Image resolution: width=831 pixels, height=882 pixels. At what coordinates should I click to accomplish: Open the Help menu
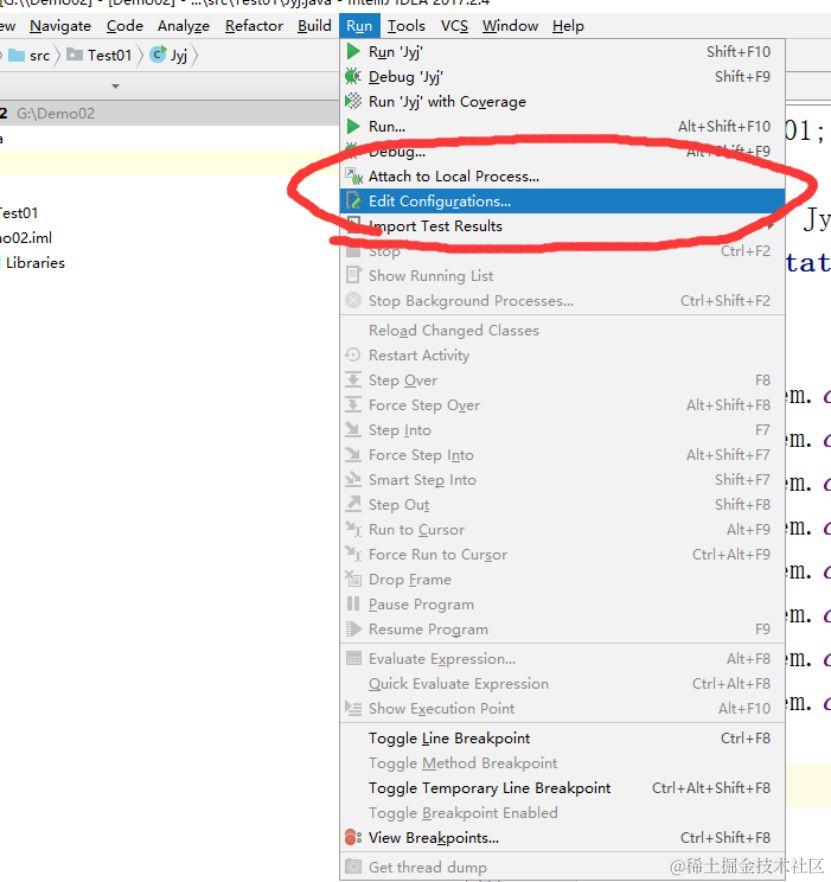coord(568,26)
